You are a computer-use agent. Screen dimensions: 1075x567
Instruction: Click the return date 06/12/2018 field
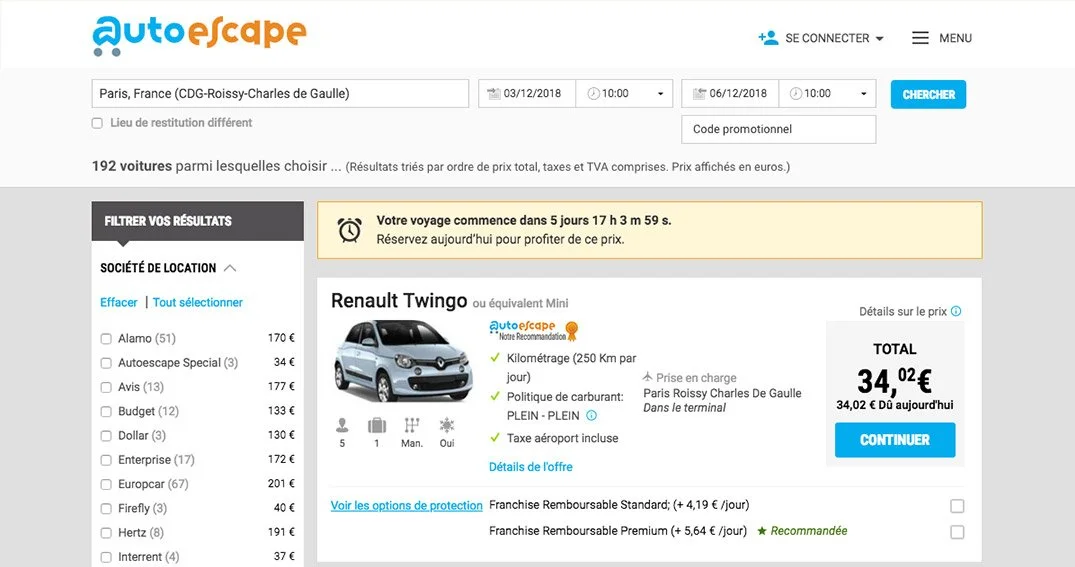tap(730, 94)
